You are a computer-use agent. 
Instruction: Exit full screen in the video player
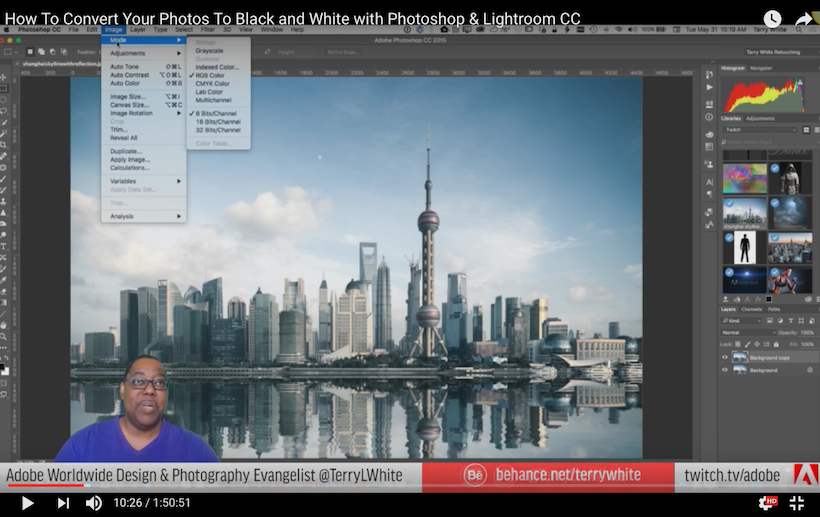coord(796,503)
